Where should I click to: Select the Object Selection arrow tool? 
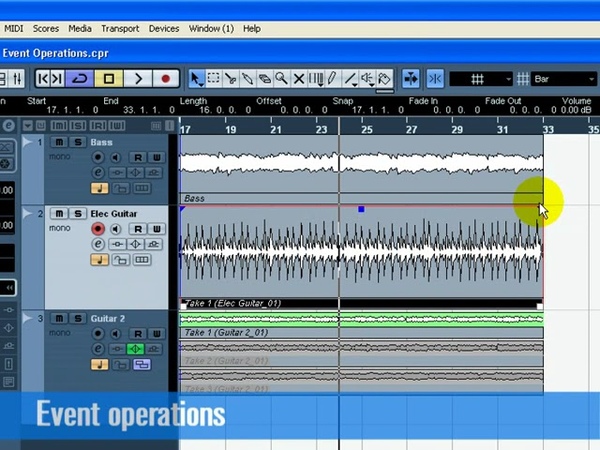[x=196, y=79]
